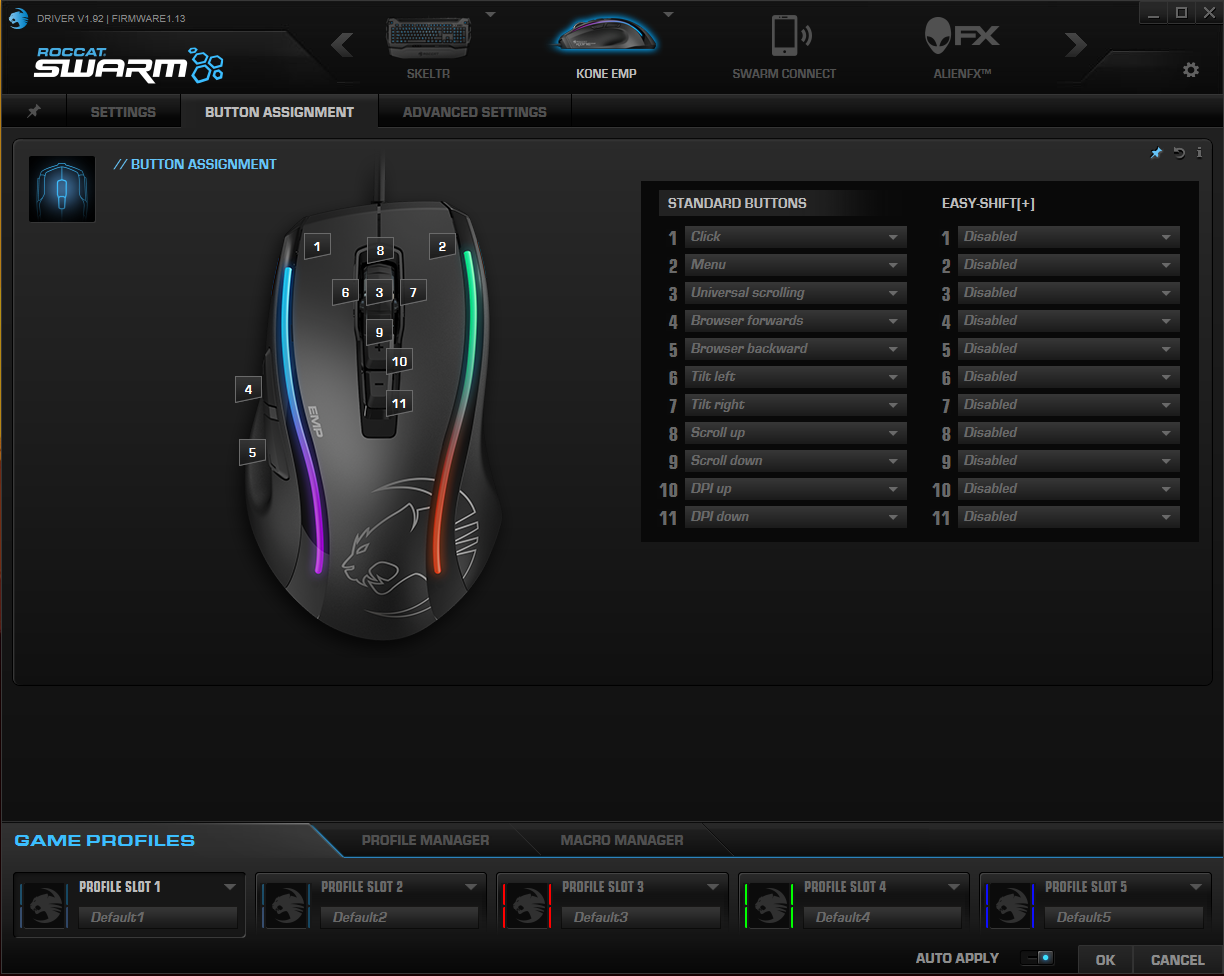1224x976 pixels.
Task: Open the DPI down dropdown
Action: (795, 517)
